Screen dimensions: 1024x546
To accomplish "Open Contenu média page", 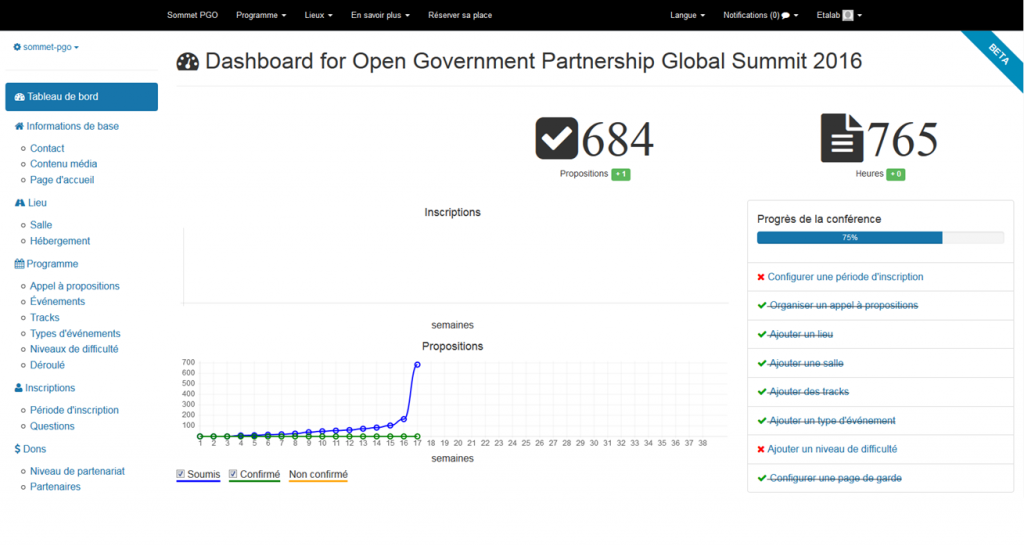I will [x=63, y=164].
